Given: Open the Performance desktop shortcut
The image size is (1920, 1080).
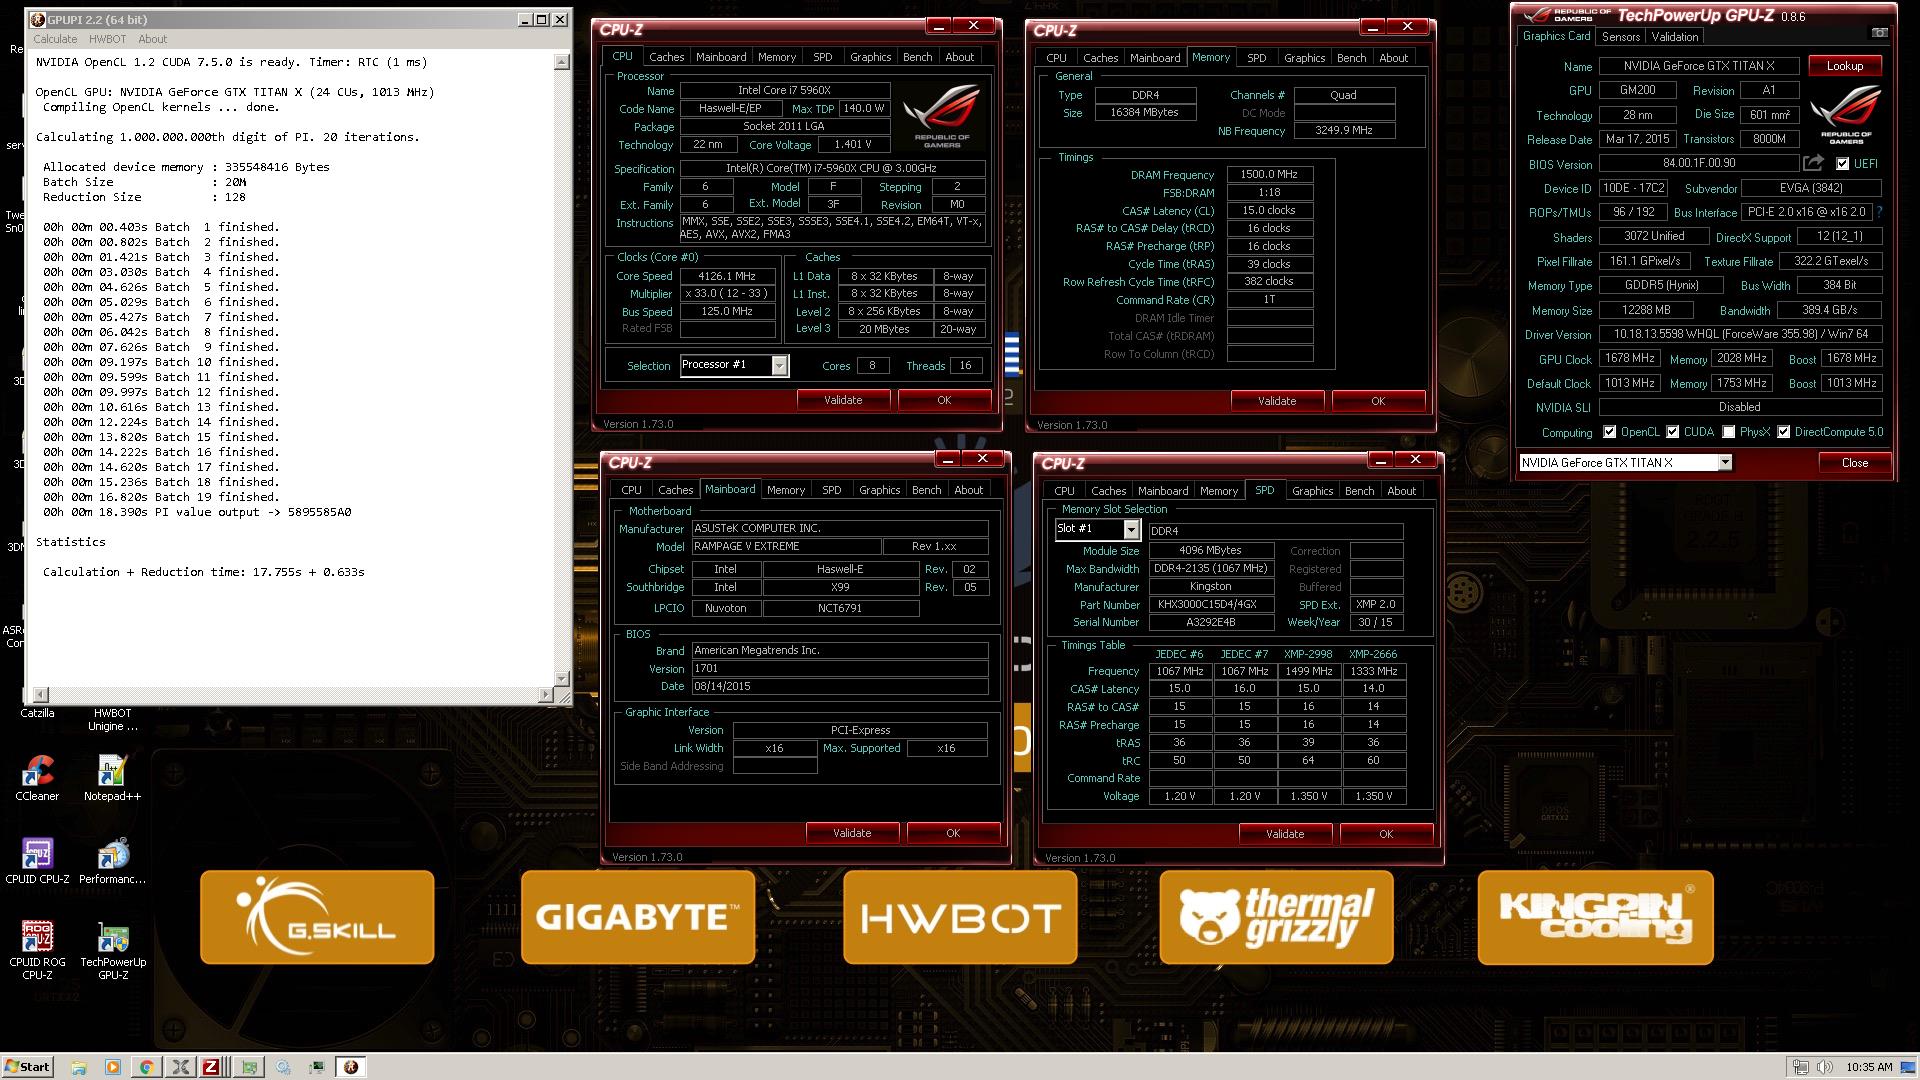Looking at the screenshot, I should coord(112,861).
